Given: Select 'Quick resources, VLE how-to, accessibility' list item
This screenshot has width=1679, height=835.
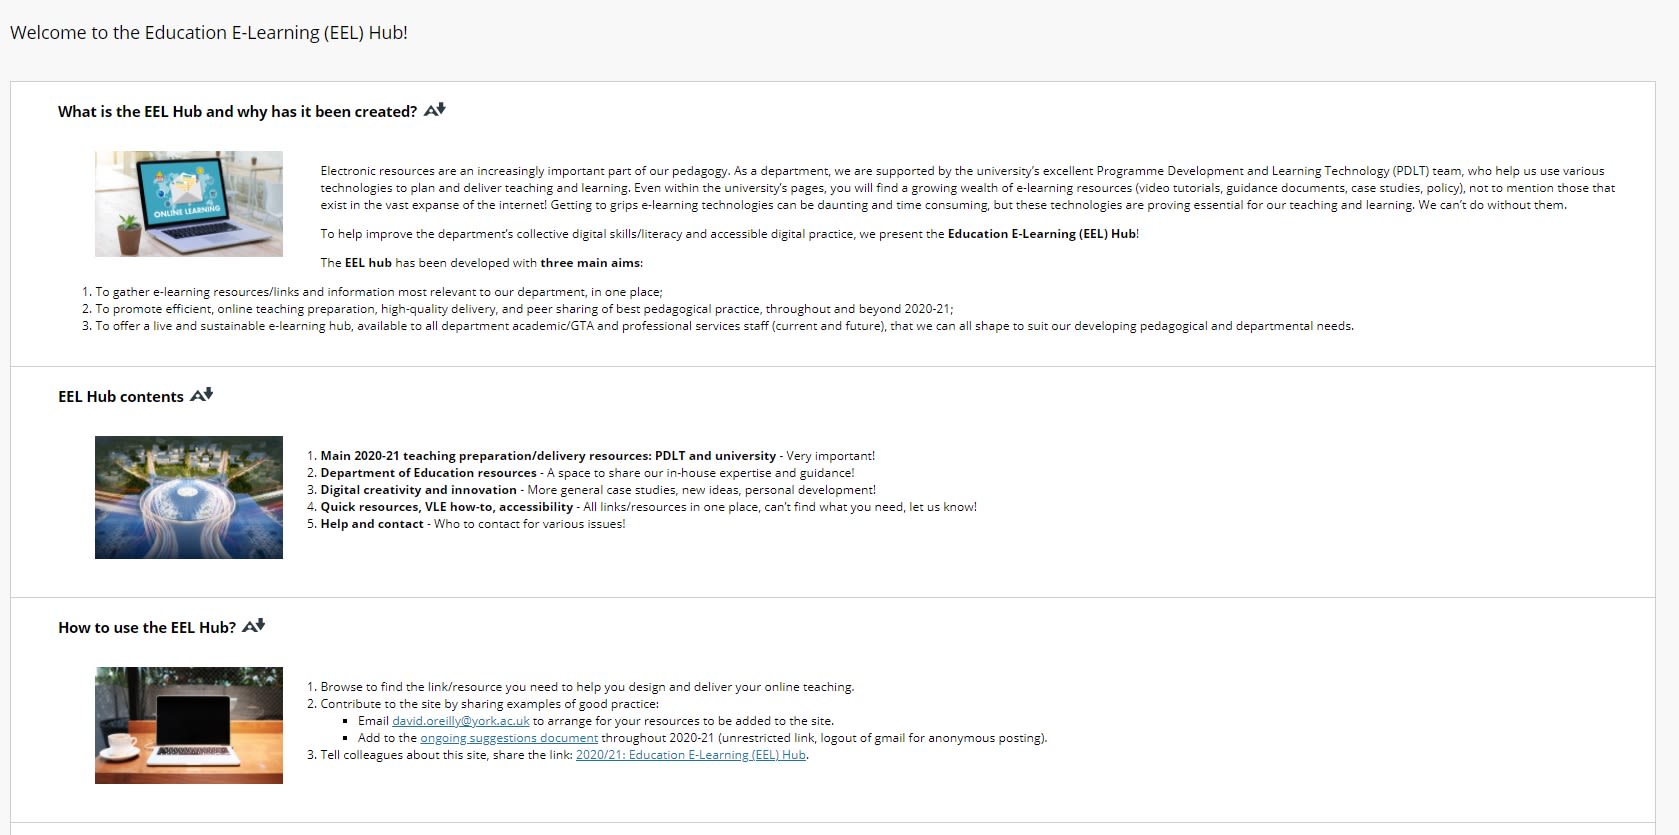Looking at the screenshot, I should (x=446, y=507).
